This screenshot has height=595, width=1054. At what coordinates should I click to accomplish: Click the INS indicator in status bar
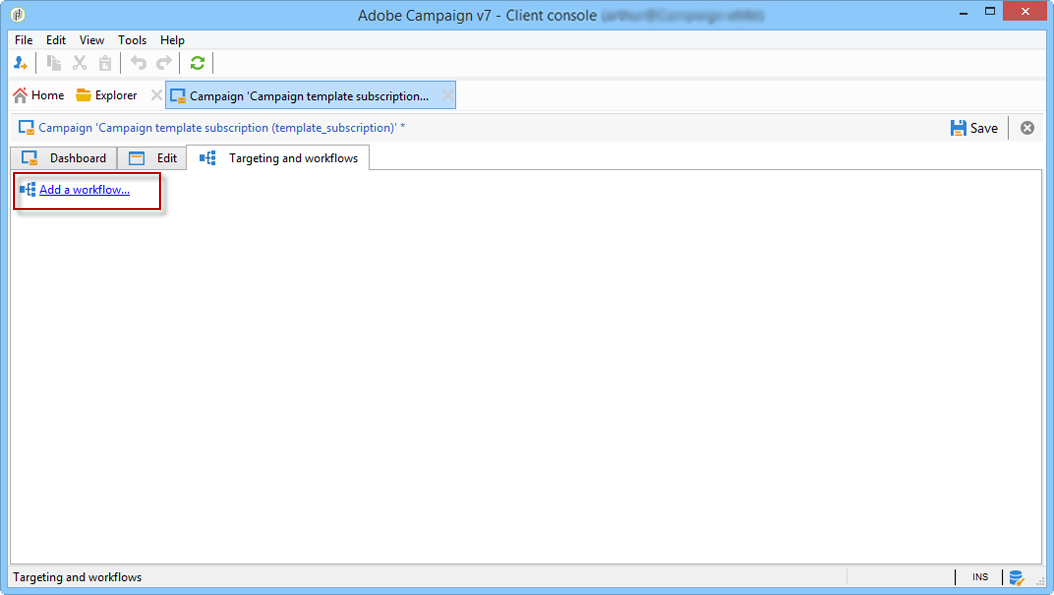[980, 577]
